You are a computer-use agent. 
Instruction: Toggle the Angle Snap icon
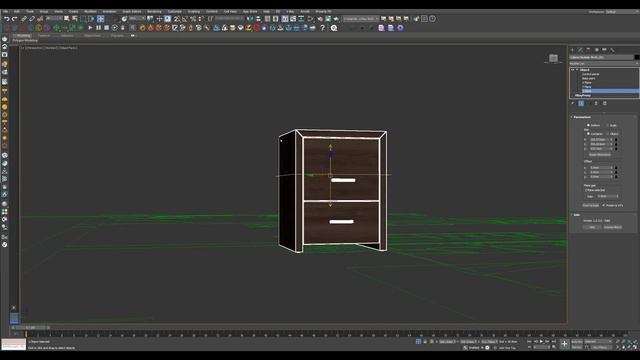tap(185, 19)
